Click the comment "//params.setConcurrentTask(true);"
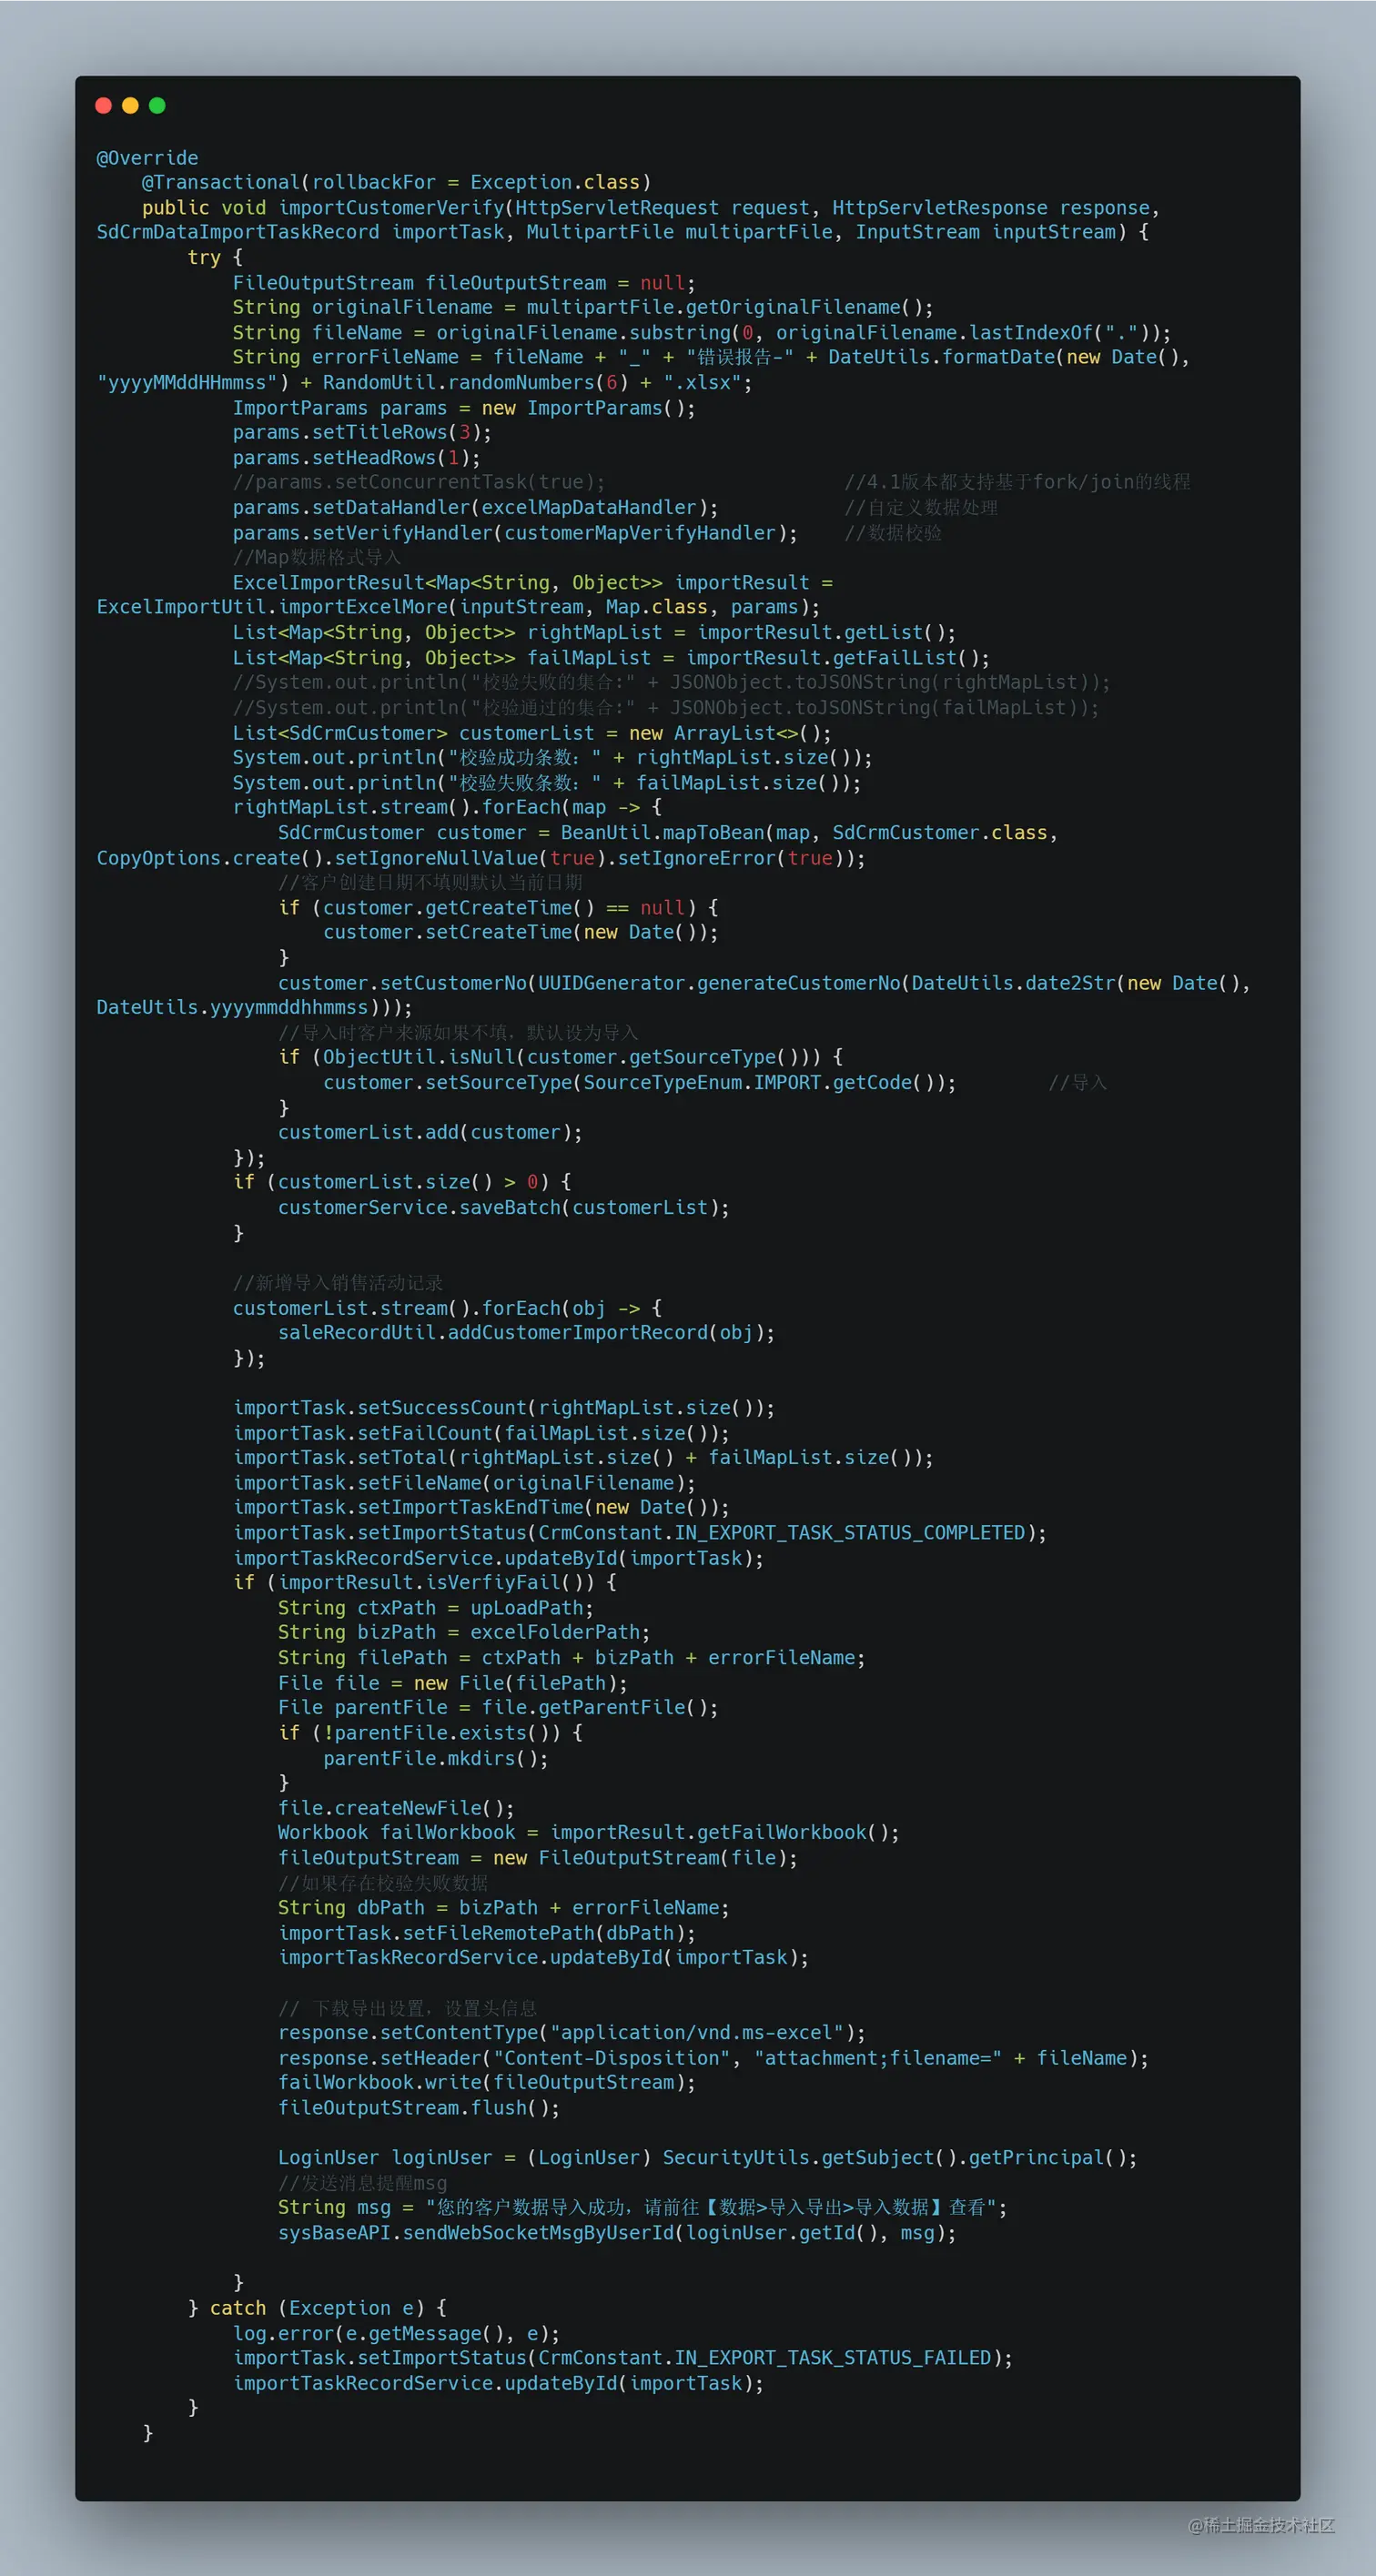 point(418,483)
